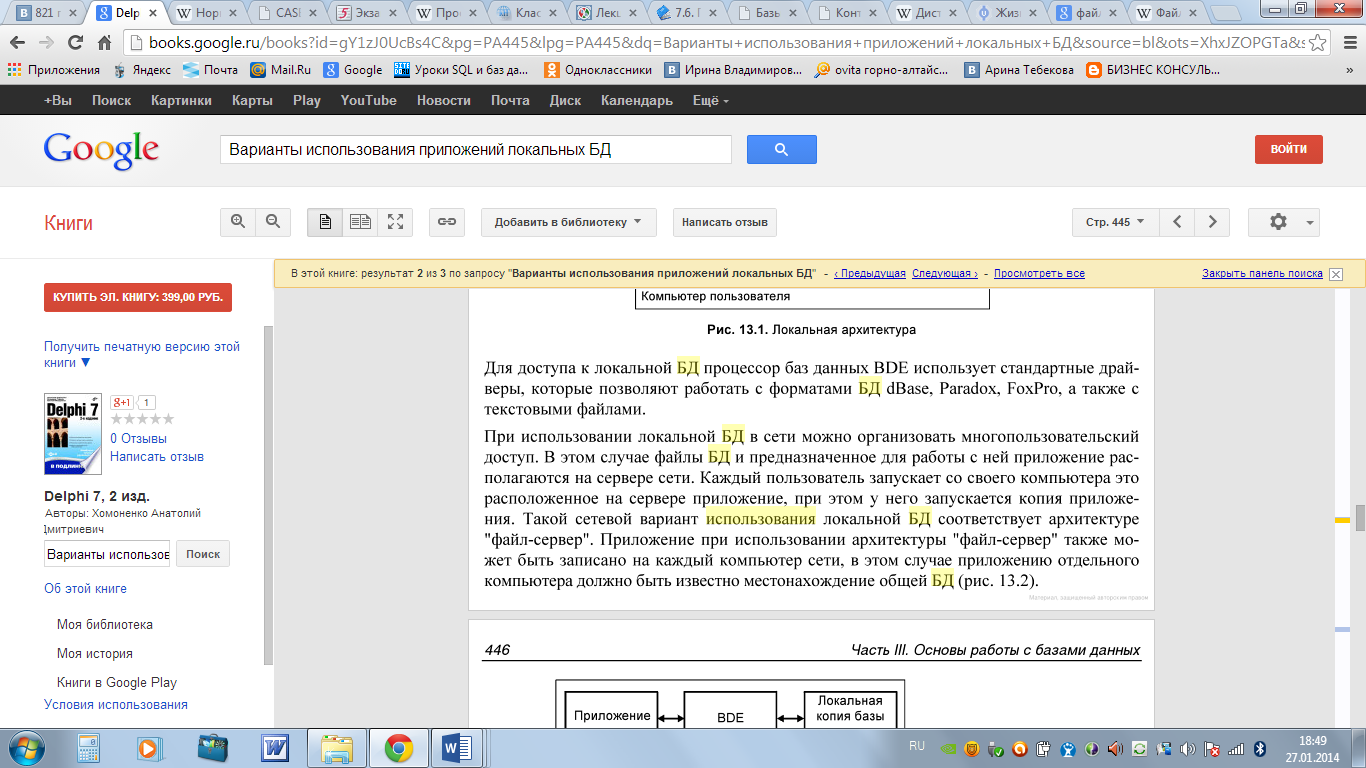Click the bookmark star icon in address bar
Image resolution: width=1366 pixels, height=768 pixels.
pos(1318,43)
